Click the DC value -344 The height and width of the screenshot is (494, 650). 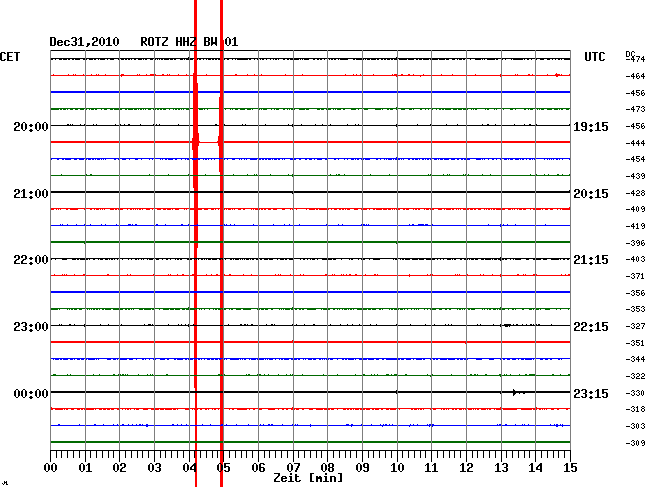[635, 360]
